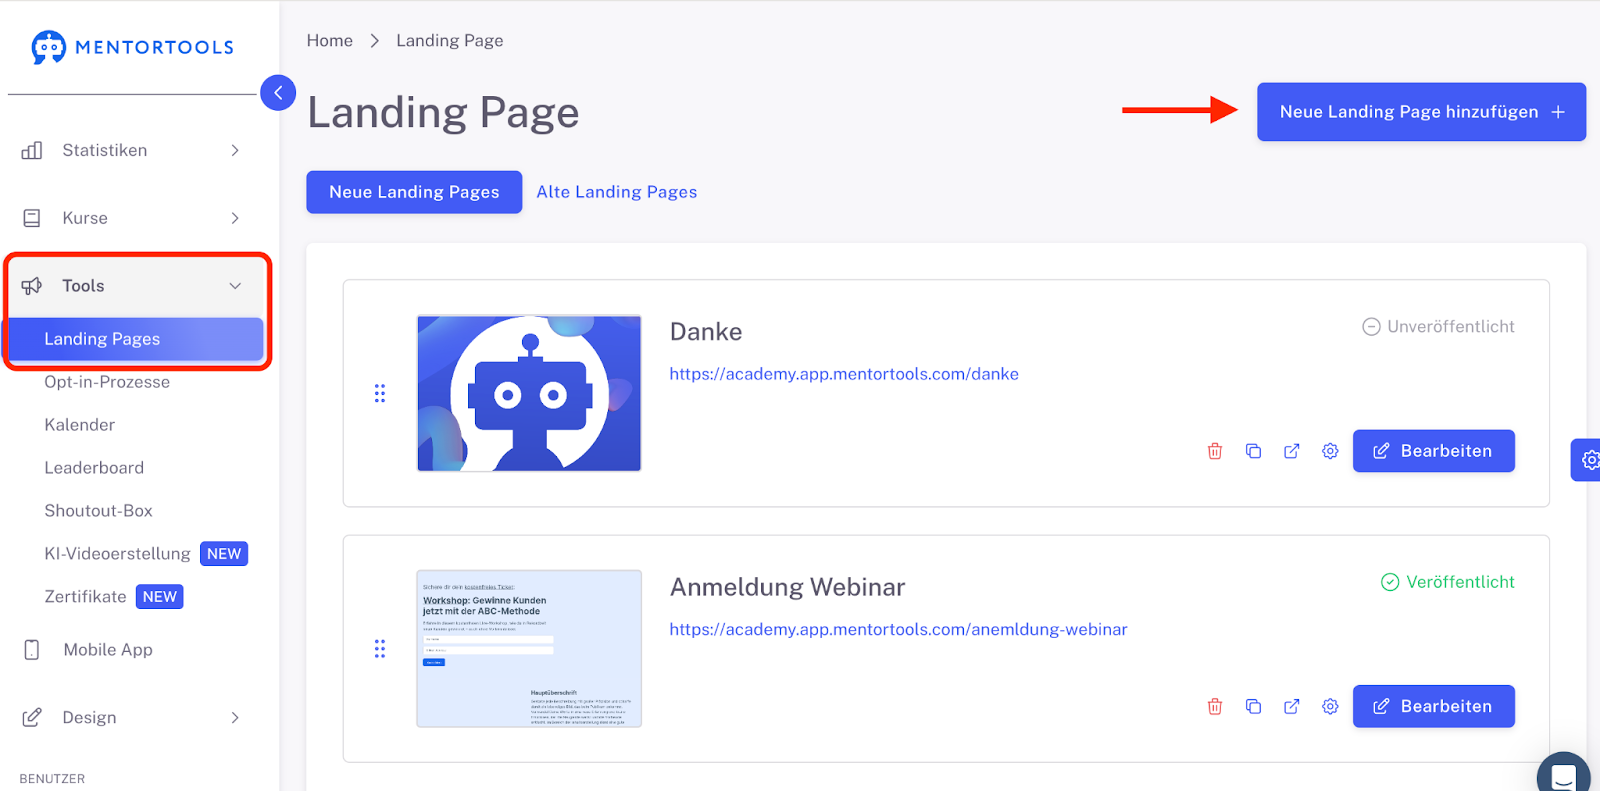Click Neue Landing Page hinzufügen button
Screen dimensions: 1600x791
point(1421,112)
